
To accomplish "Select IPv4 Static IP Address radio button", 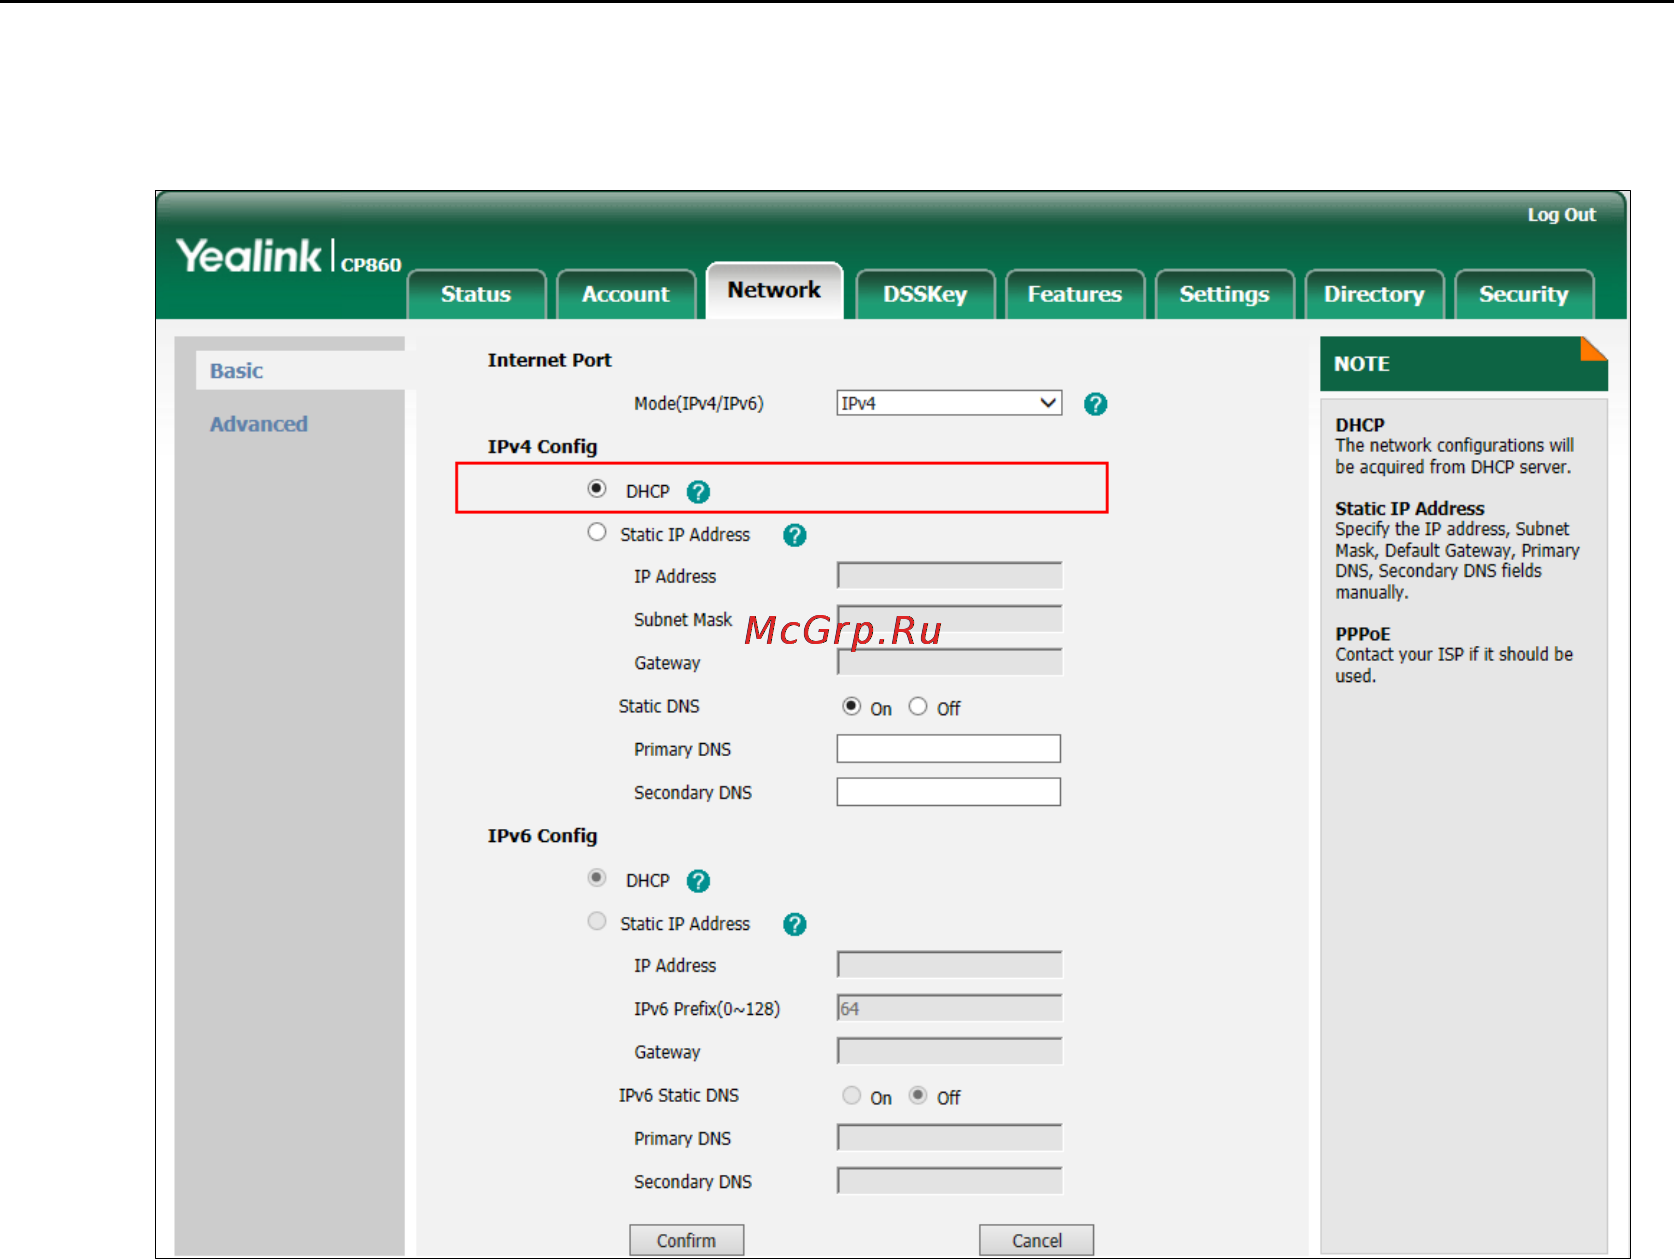I will coord(597,532).
